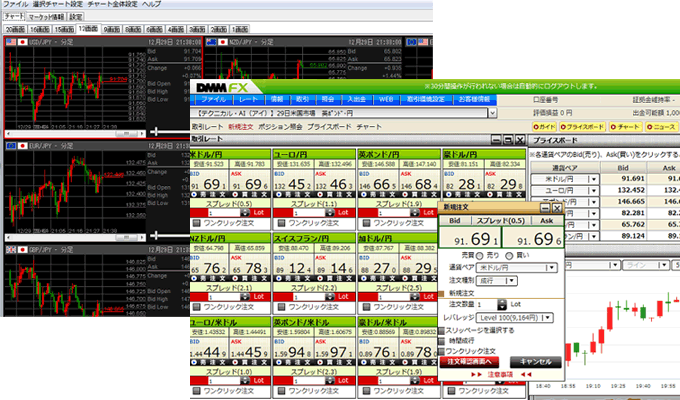This screenshot has height=400, width=680.
Task: Select the 売り radio button in 新規注文
Action: pyautogui.click(x=480, y=256)
